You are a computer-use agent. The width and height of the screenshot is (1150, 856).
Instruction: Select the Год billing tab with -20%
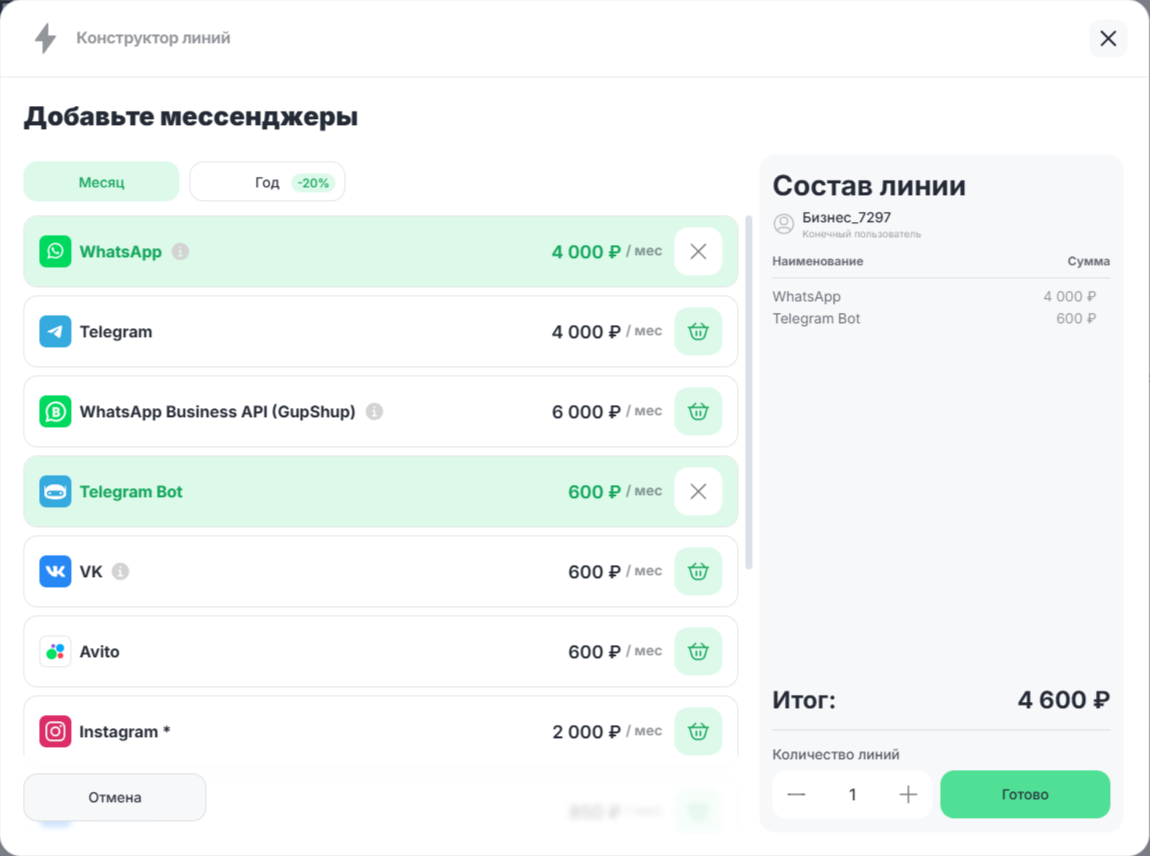pos(268,183)
